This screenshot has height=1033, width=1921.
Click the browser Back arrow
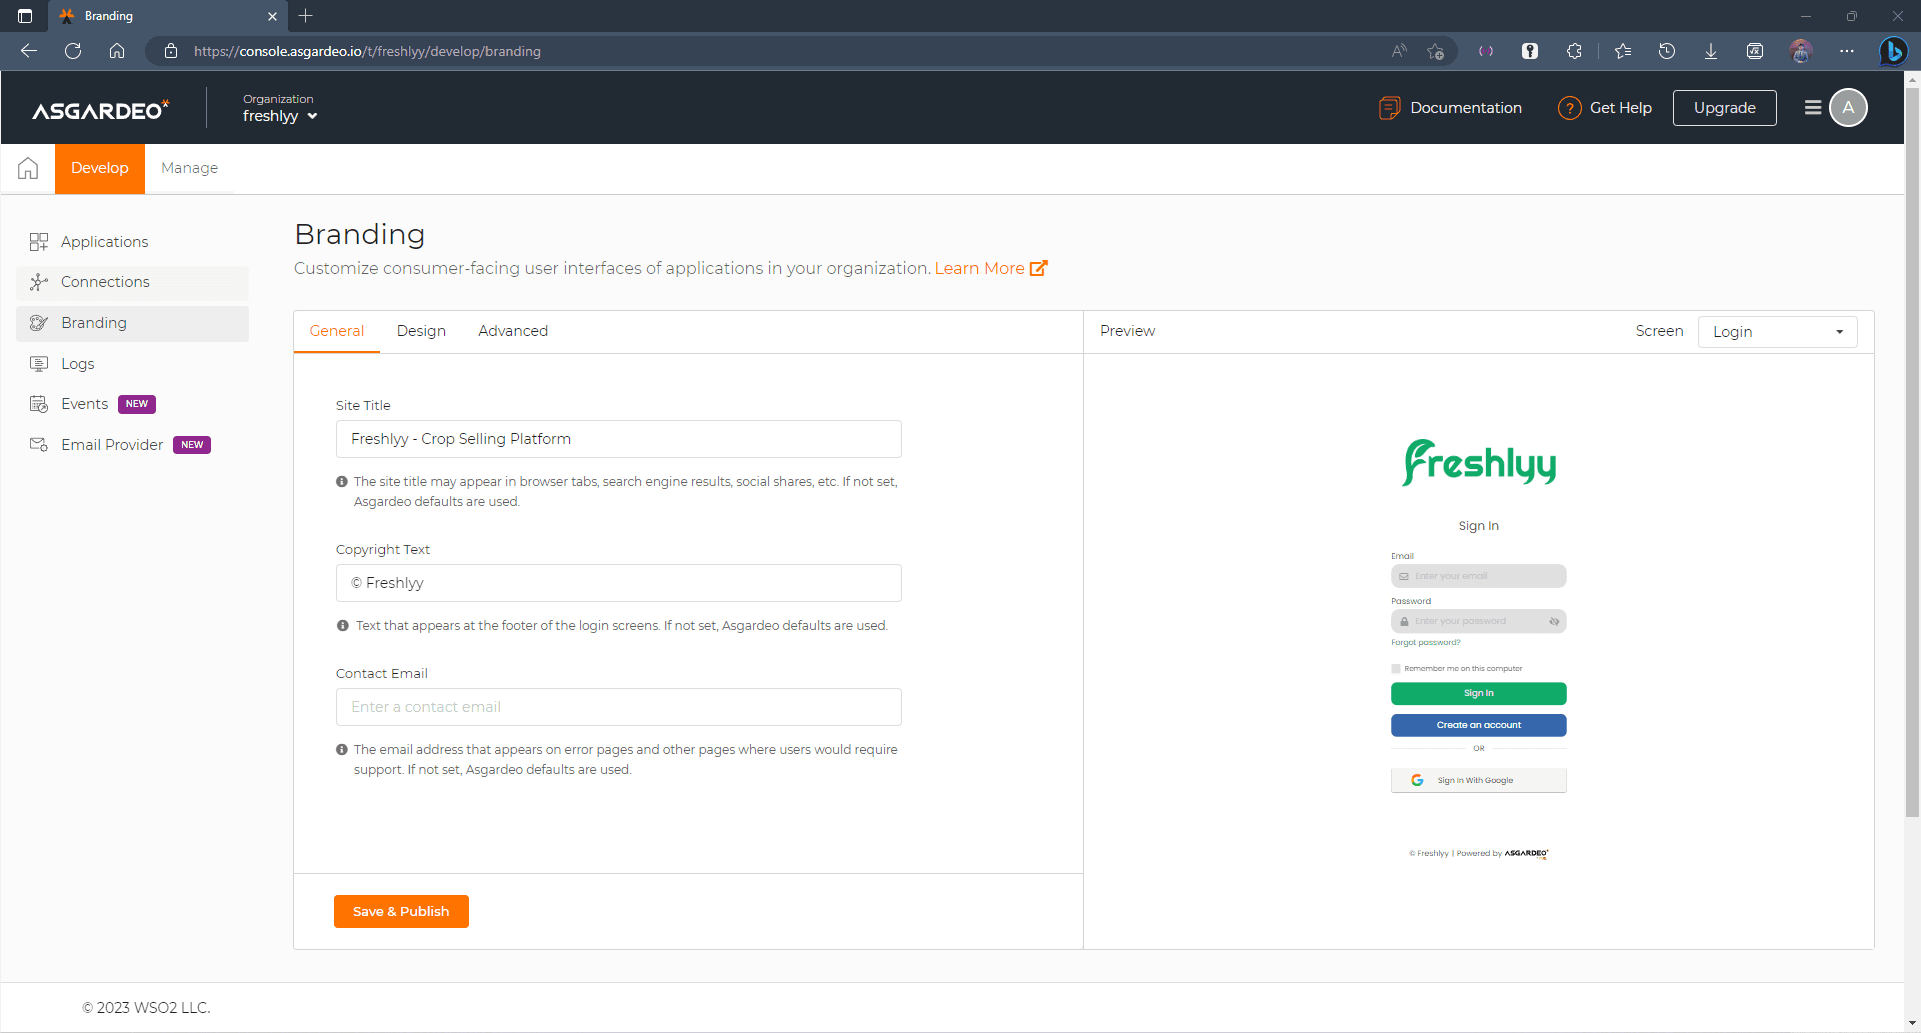(x=29, y=51)
